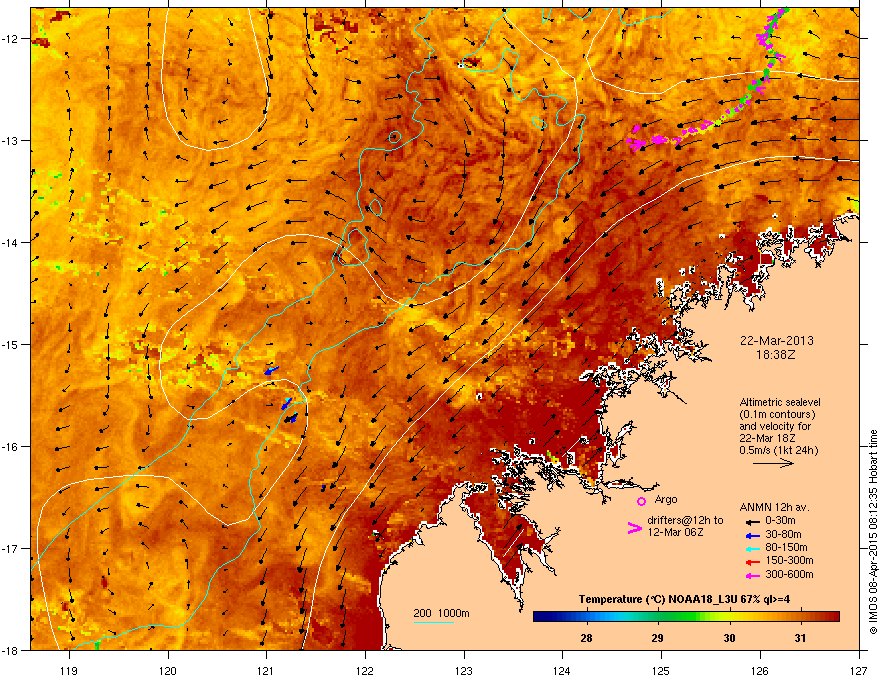Click the date text 22-Mar-2013
The image size is (880, 680).
pos(776,341)
